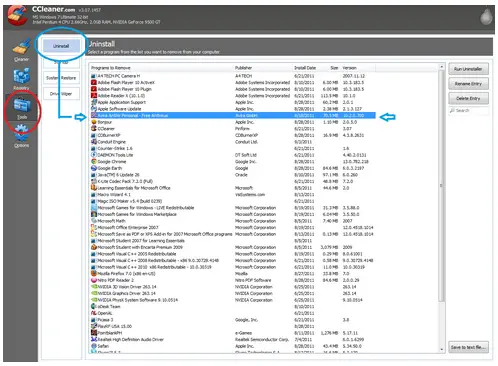Viewport: 498px width, 366px height.
Task: Click the K-Lite Codec Pack icon
Action: click(x=94, y=181)
